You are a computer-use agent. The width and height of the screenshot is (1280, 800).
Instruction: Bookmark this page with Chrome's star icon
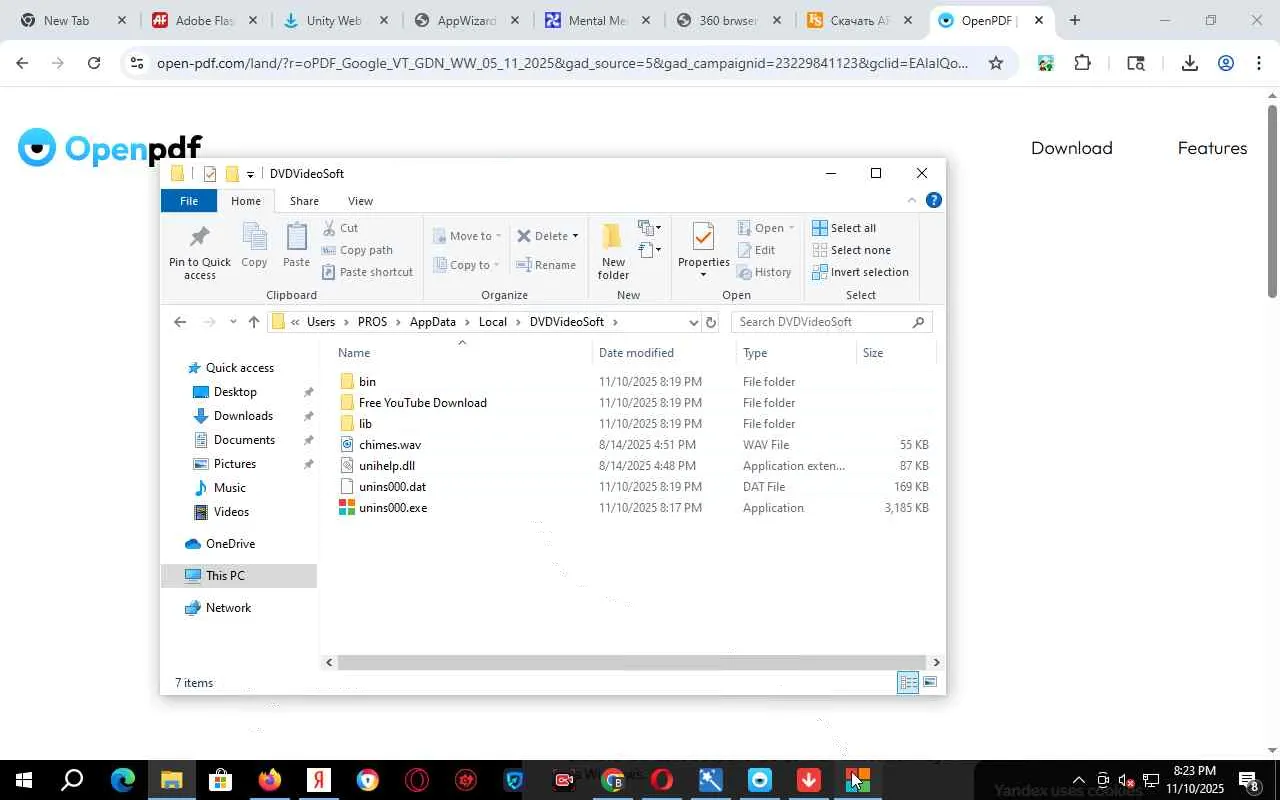(996, 63)
